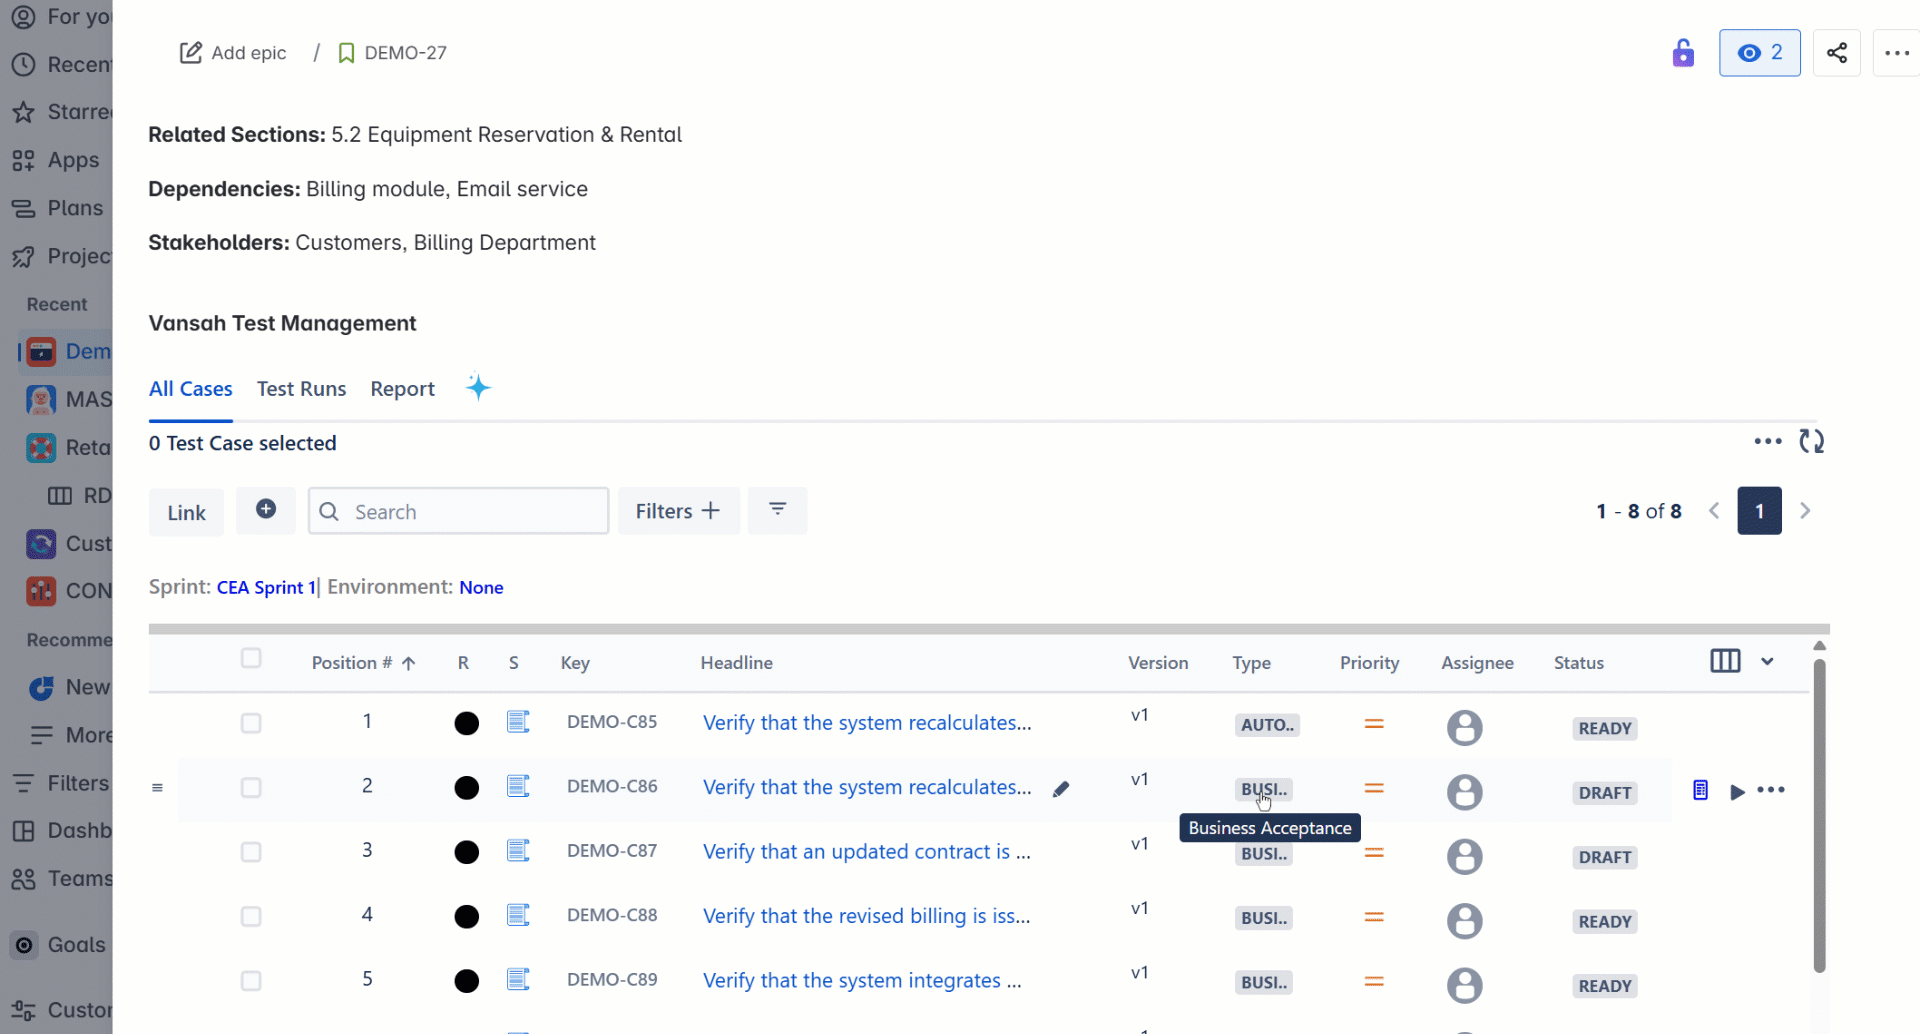Open the Environment None selector
Screen dimensions: 1920x1034
point(481,587)
